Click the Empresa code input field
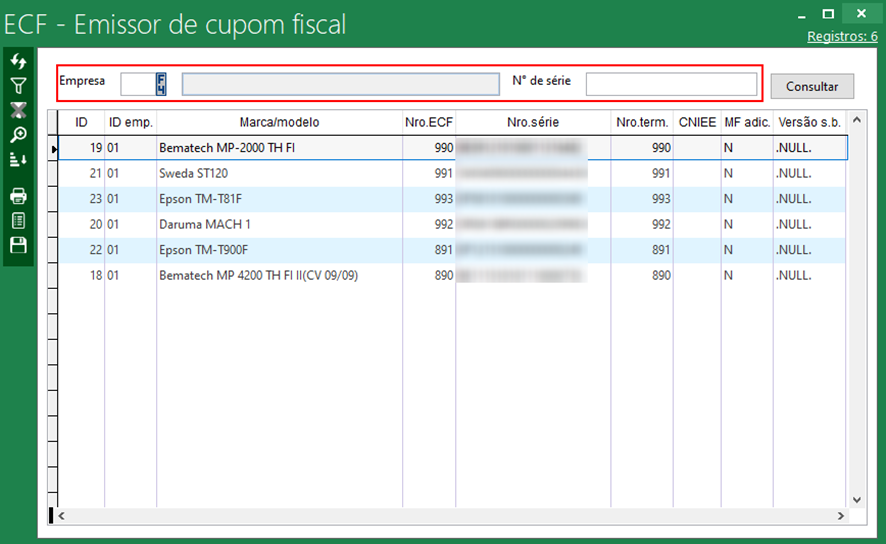This screenshot has height=544, width=886. 136,84
